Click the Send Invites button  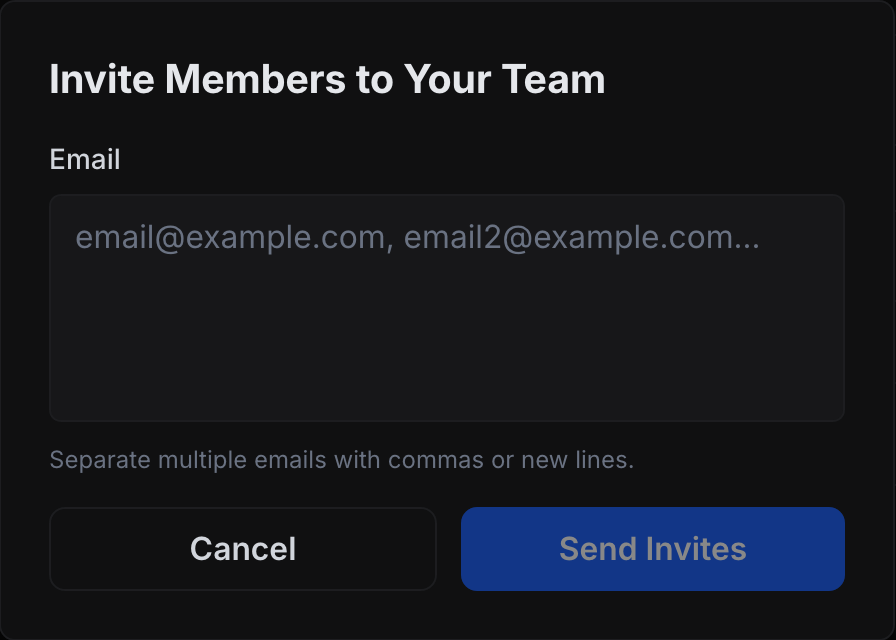click(x=652, y=549)
